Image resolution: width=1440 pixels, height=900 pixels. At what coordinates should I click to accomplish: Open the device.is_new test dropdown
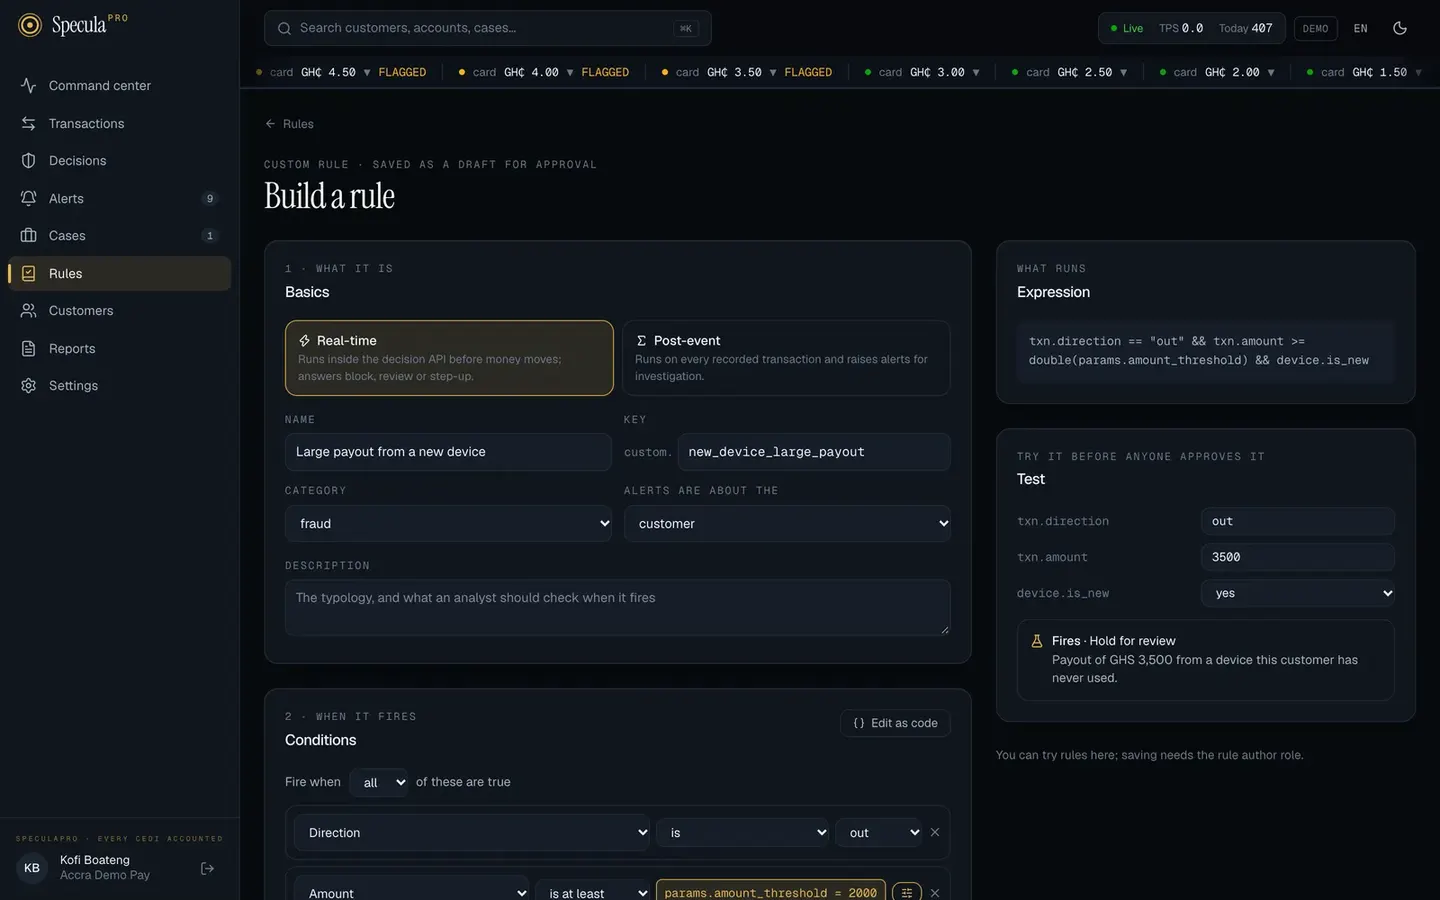(1297, 593)
